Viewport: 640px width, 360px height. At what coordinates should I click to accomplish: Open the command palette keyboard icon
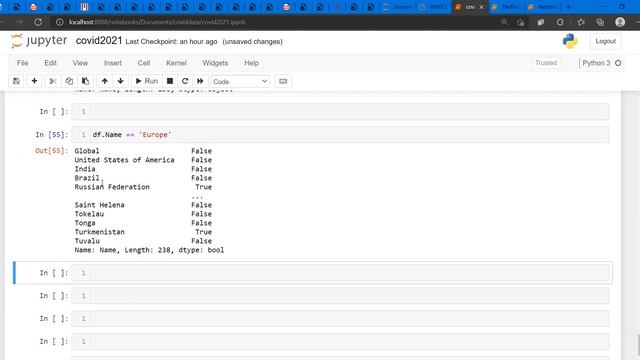pos(283,81)
